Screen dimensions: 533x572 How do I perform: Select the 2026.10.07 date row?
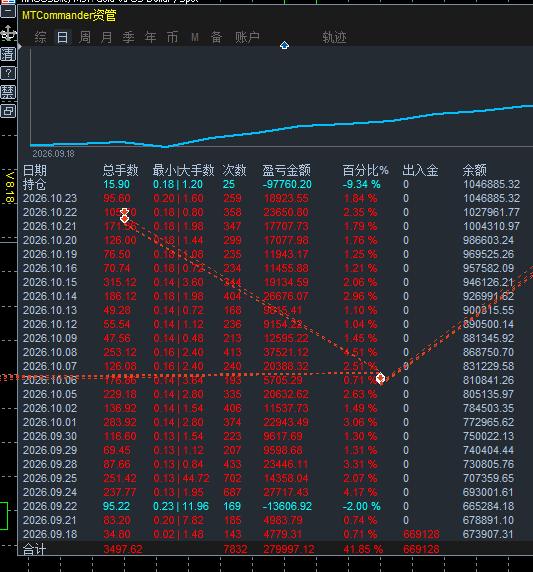tap(50, 366)
